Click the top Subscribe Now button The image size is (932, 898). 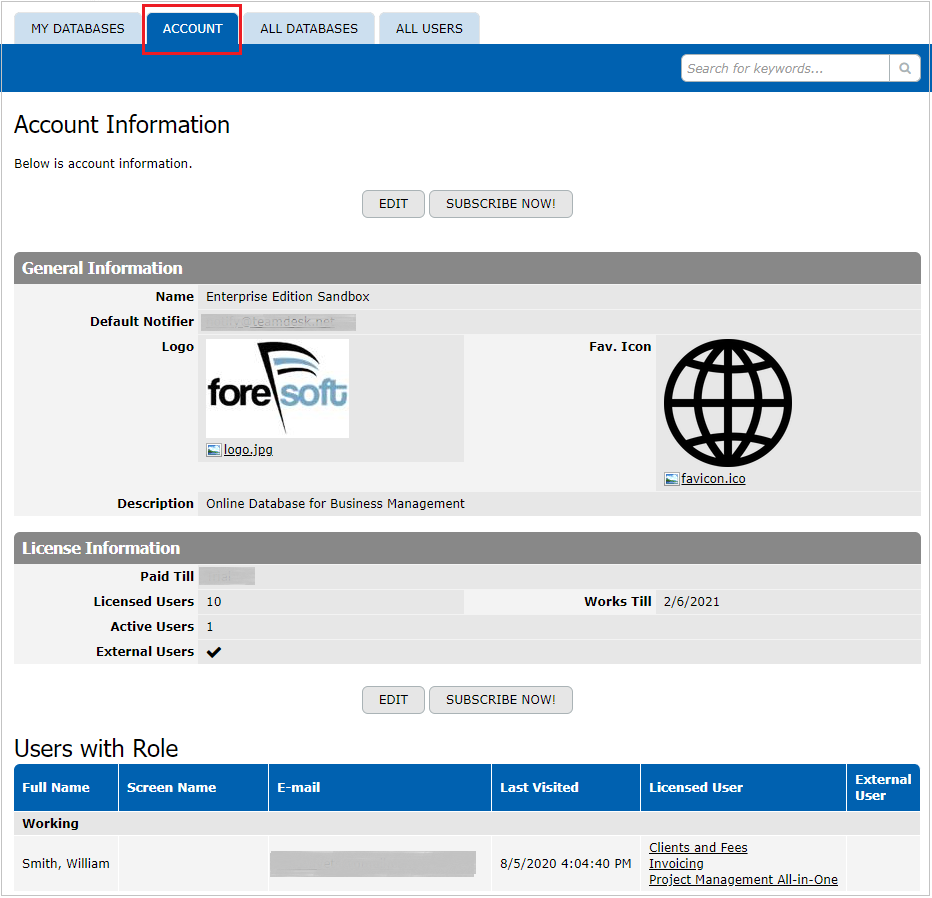[501, 204]
